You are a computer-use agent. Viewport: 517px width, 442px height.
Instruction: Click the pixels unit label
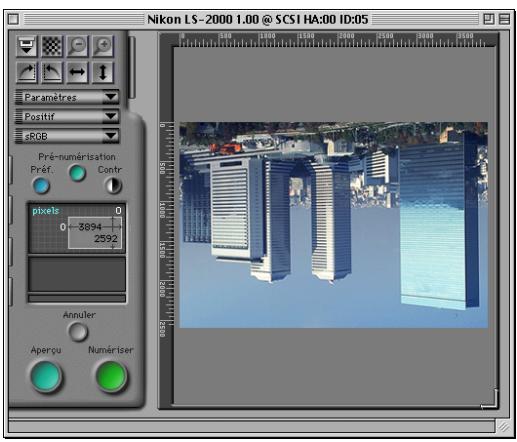[x=46, y=211]
